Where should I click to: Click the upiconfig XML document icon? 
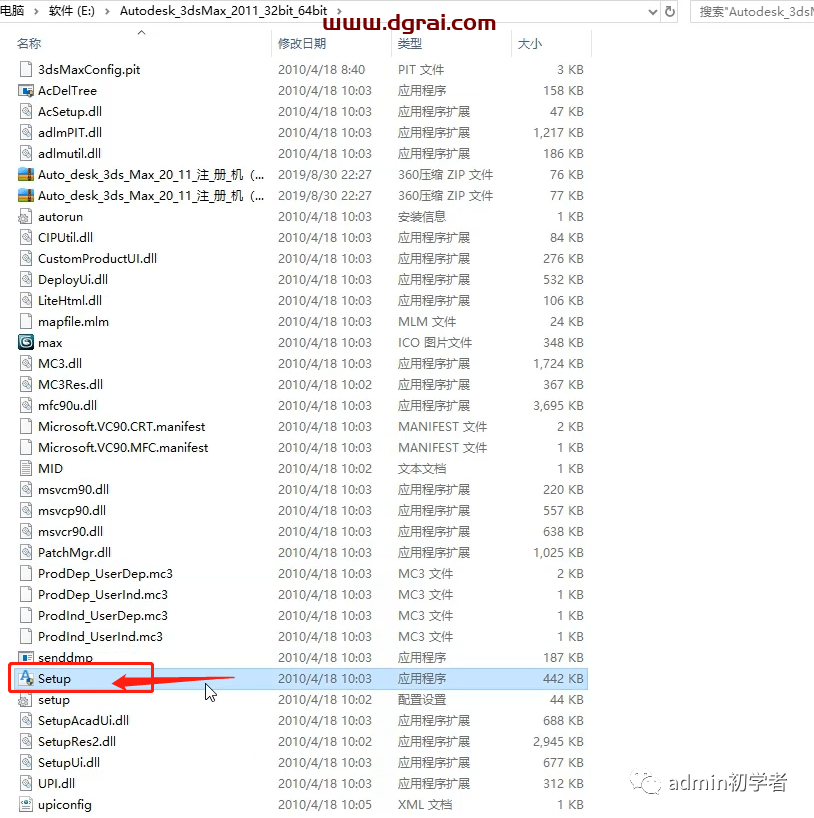(x=26, y=804)
